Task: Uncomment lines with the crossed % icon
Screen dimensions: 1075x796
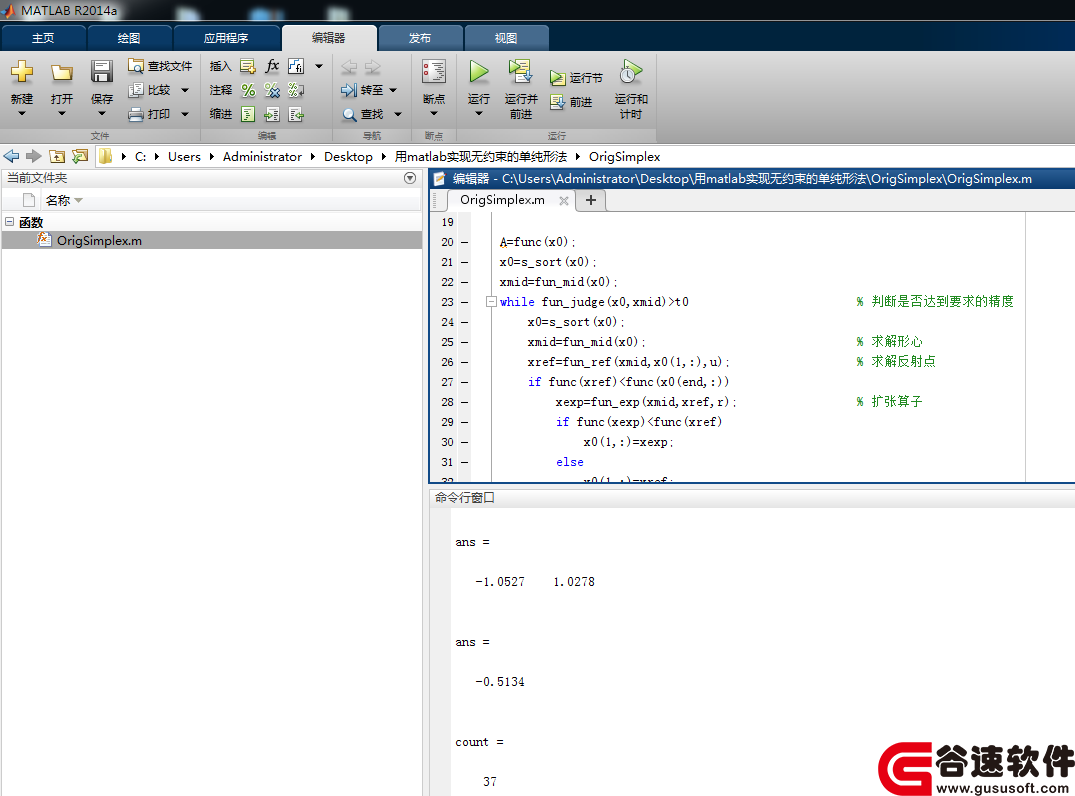Action: [272, 90]
